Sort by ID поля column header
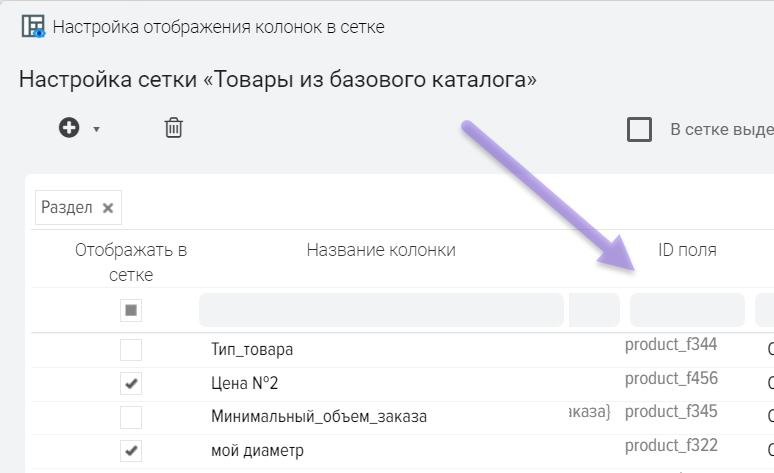Viewport: 774px width, 473px height. coord(687,250)
